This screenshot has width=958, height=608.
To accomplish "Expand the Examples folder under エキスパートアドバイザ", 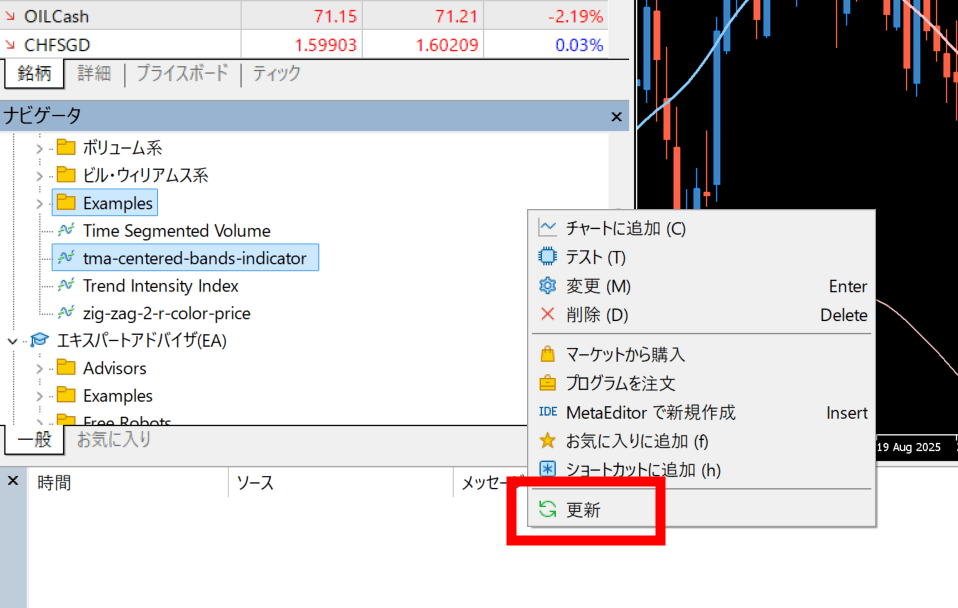I will pos(39,396).
